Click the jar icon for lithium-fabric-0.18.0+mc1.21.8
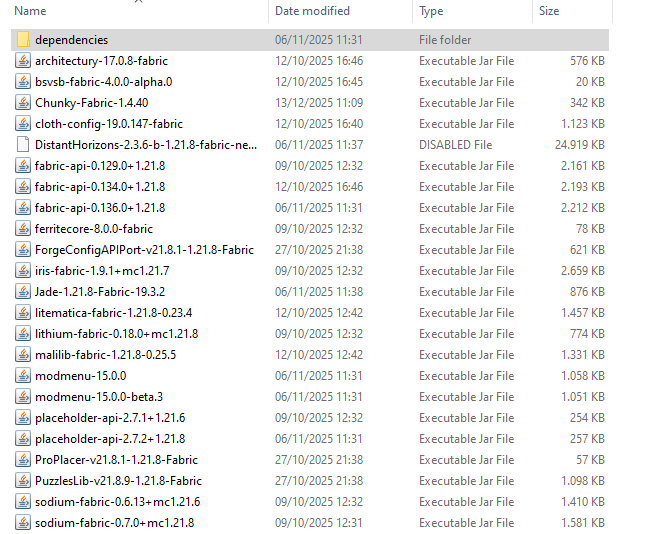 click(23, 334)
